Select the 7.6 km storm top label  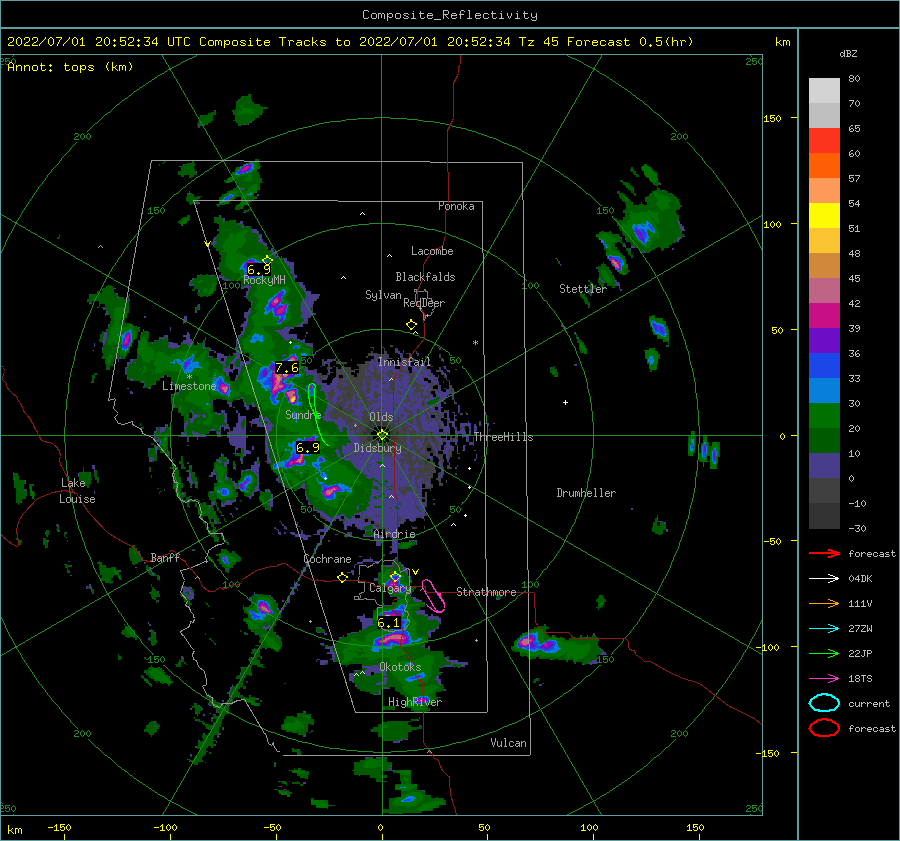[x=286, y=367]
